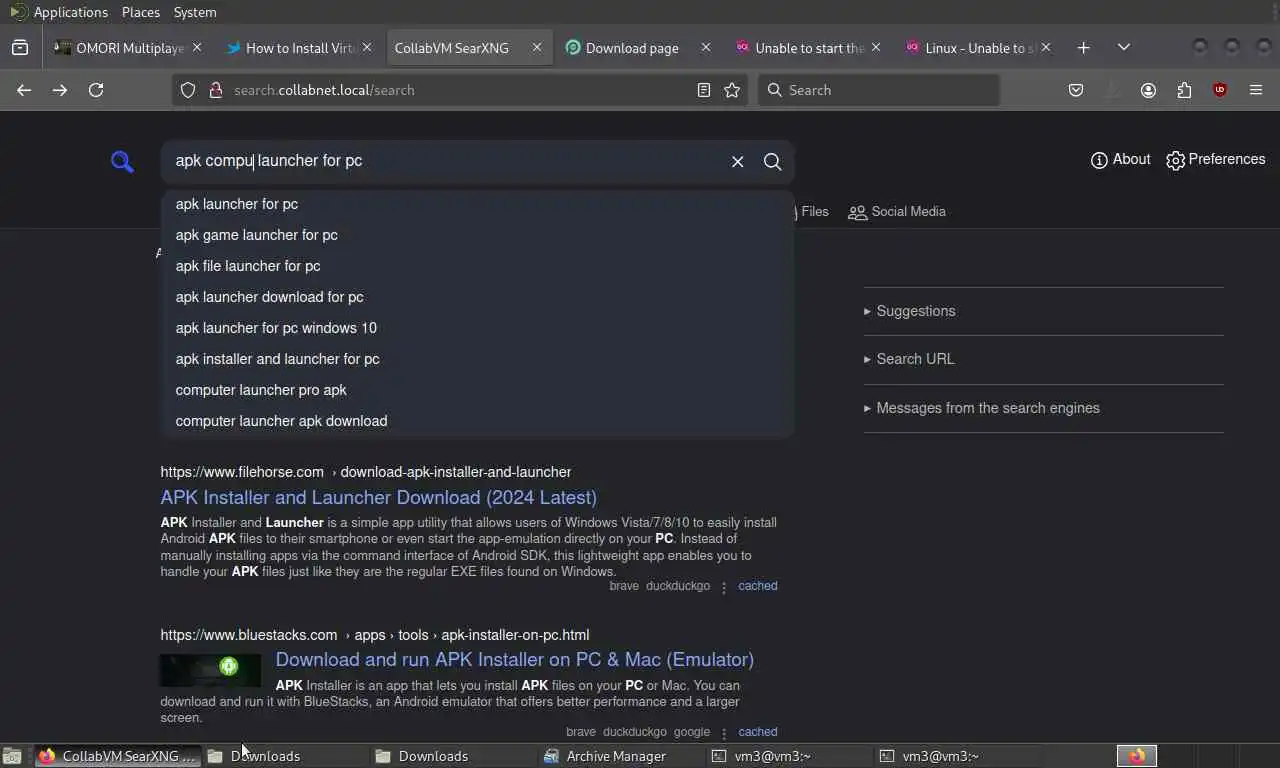Open a new browser tab

point(1083,47)
